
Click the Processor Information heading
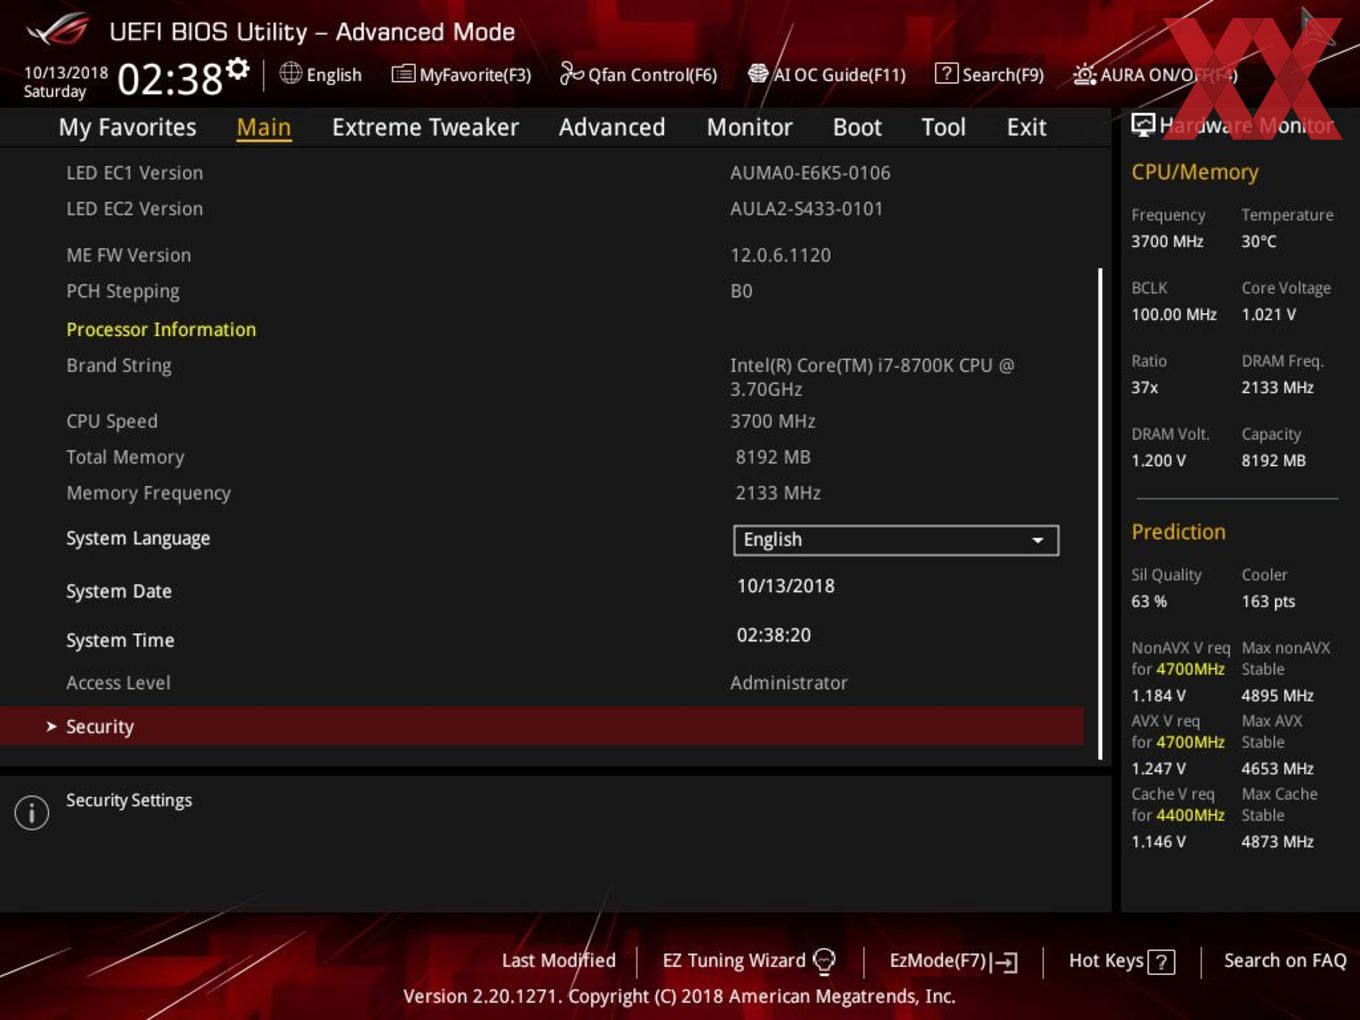pyautogui.click(x=161, y=329)
